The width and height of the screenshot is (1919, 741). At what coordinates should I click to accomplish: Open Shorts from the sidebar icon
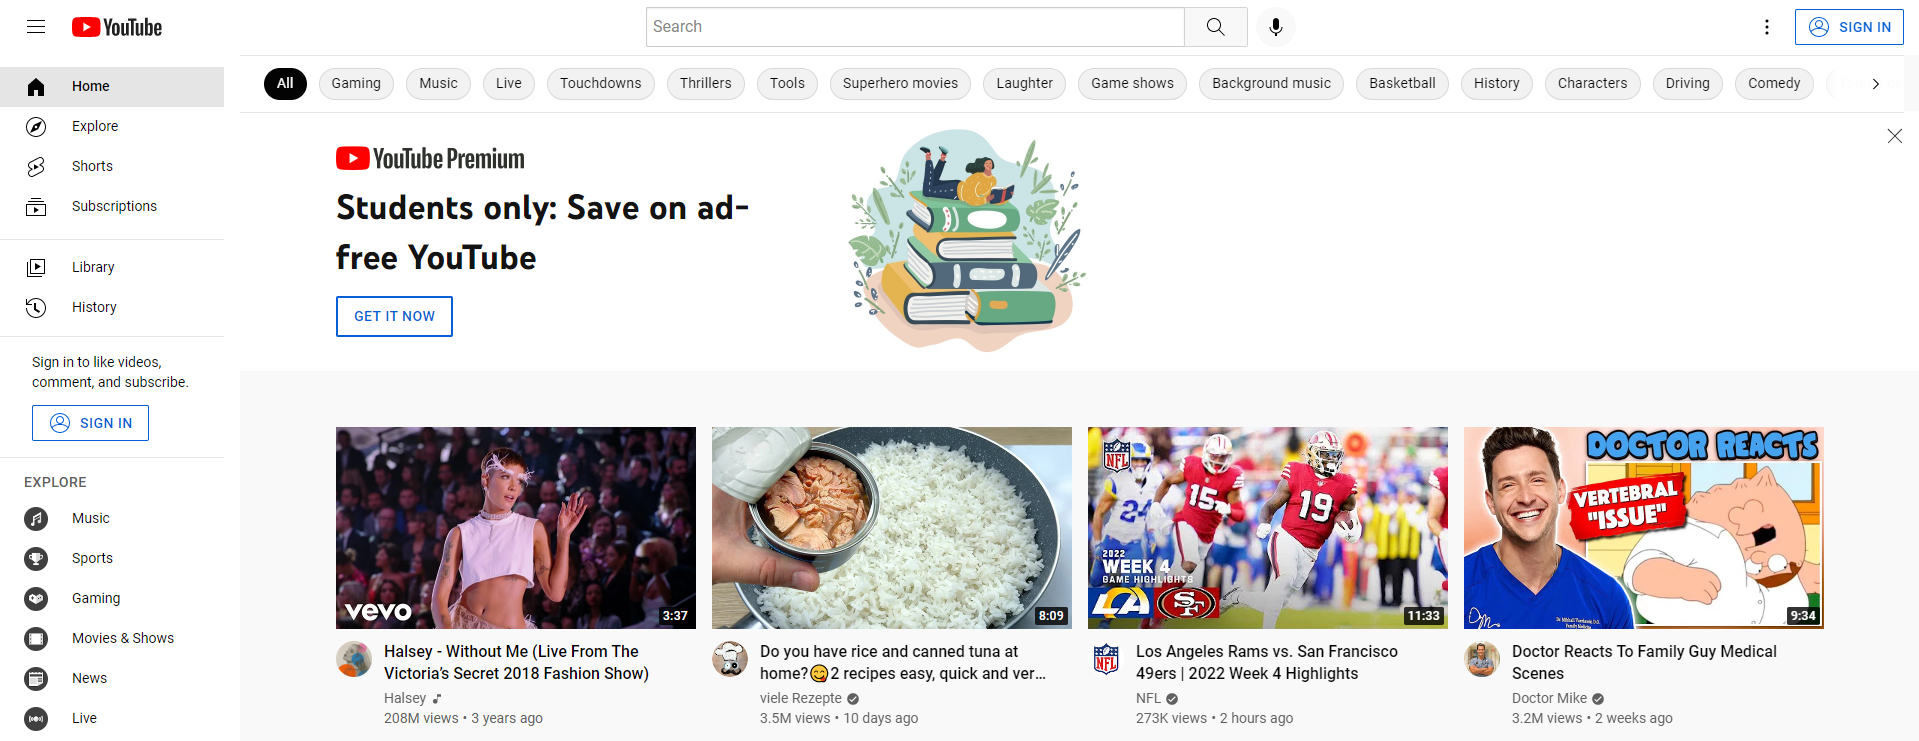(x=36, y=167)
